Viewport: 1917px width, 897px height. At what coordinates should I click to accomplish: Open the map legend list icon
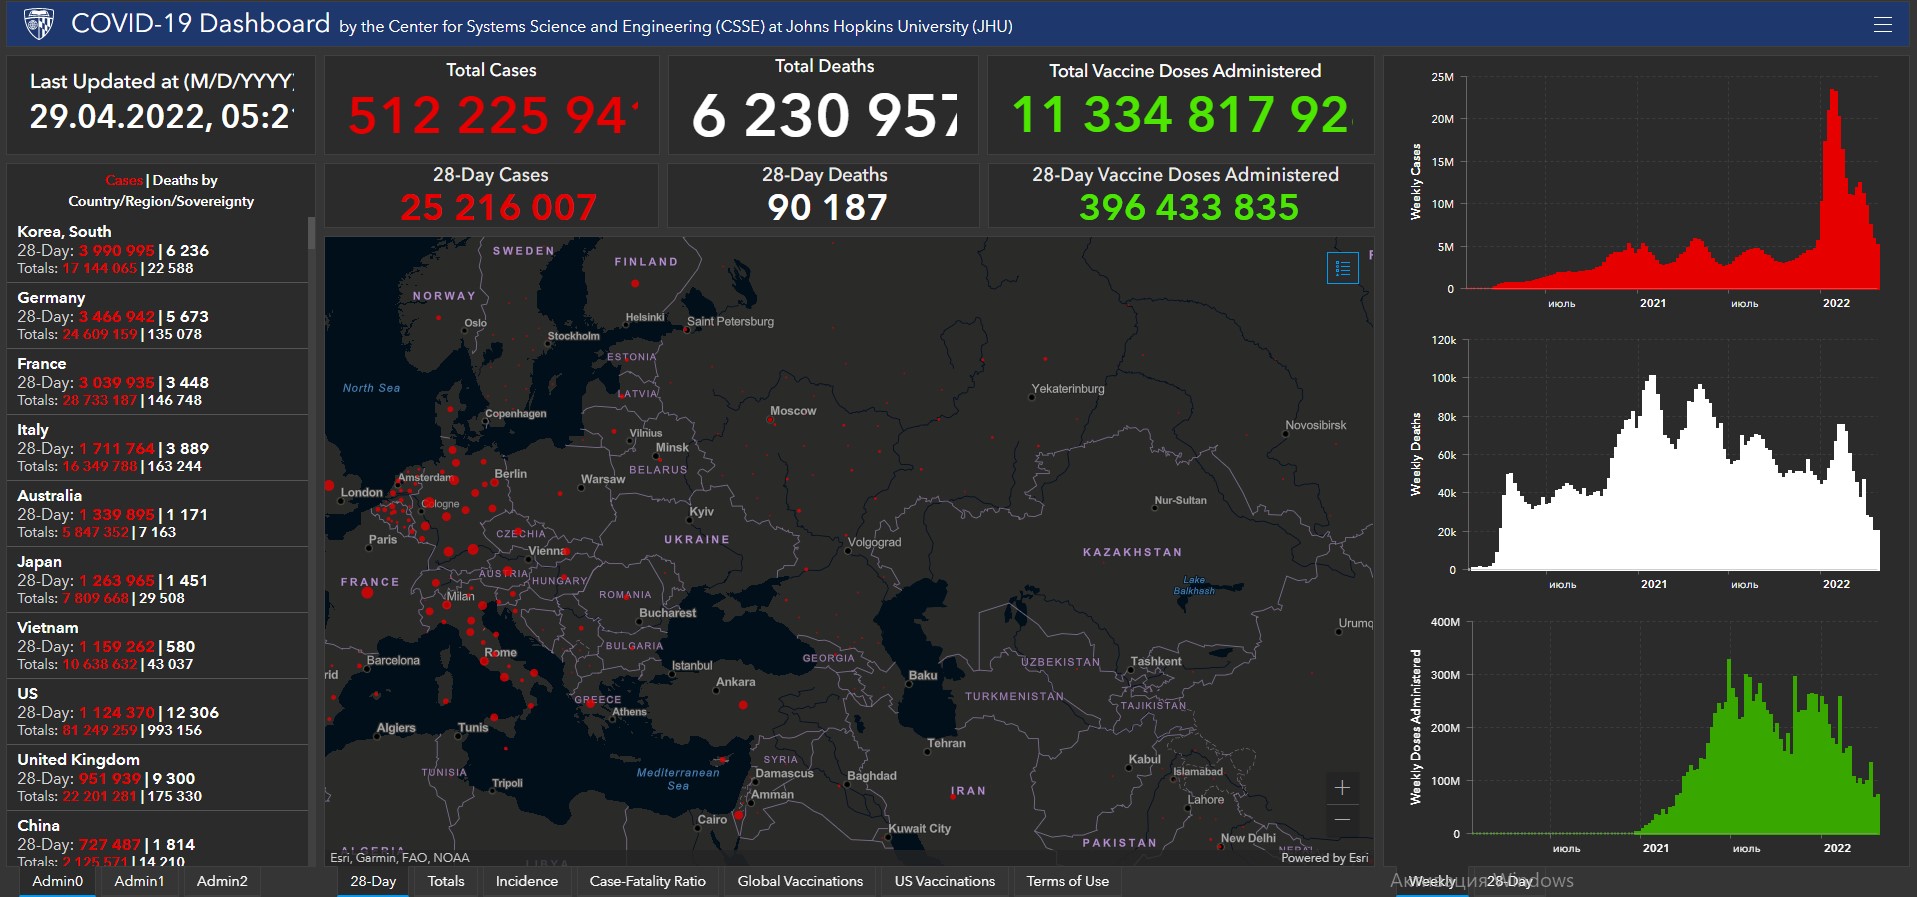tap(1342, 268)
